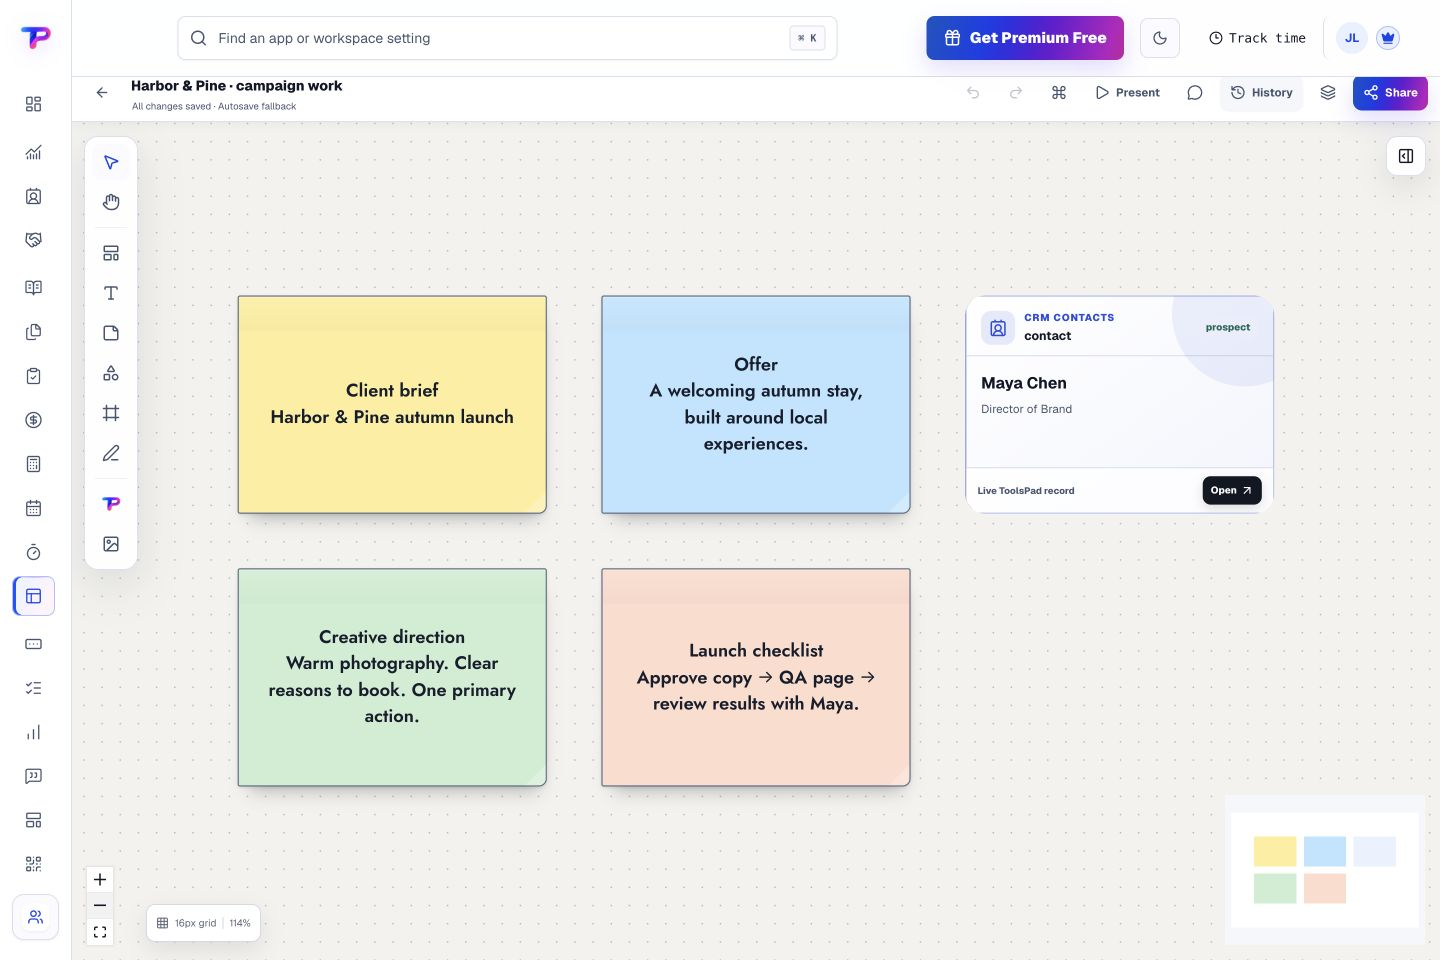Open the dollar finance app in sidebar
Image resolution: width=1440 pixels, height=960 pixels.
33,420
